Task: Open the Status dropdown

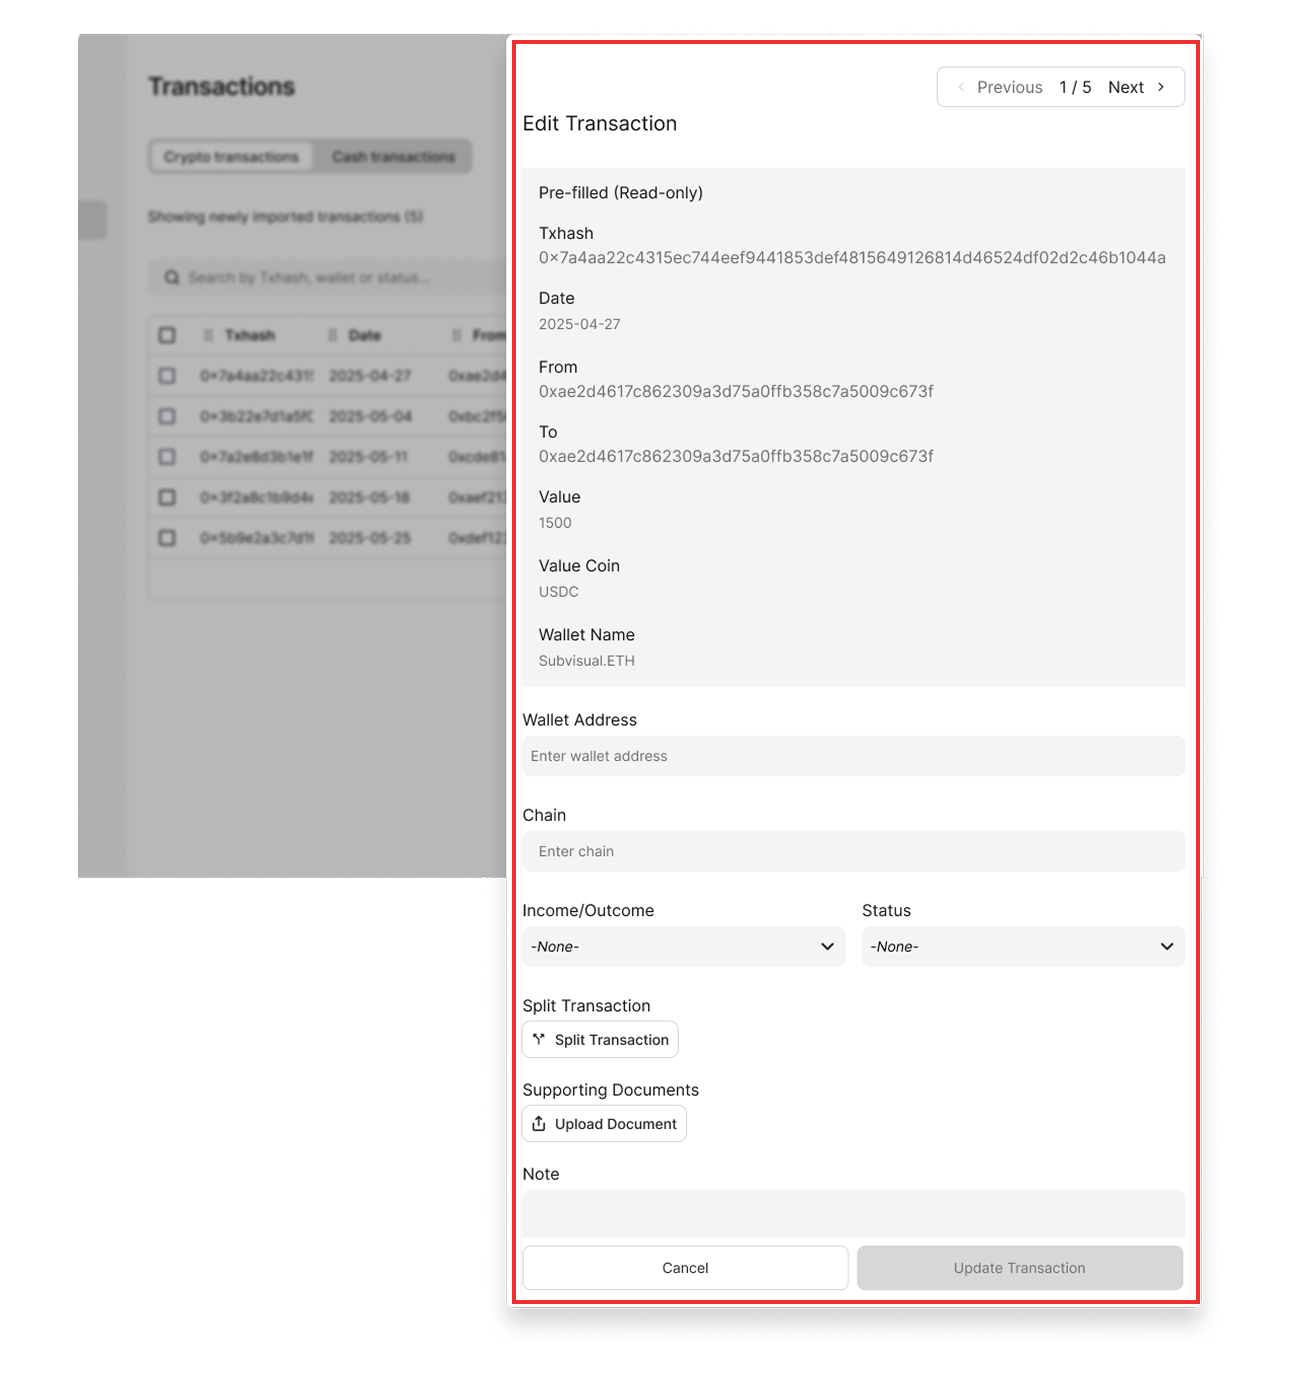Action: point(1023,946)
